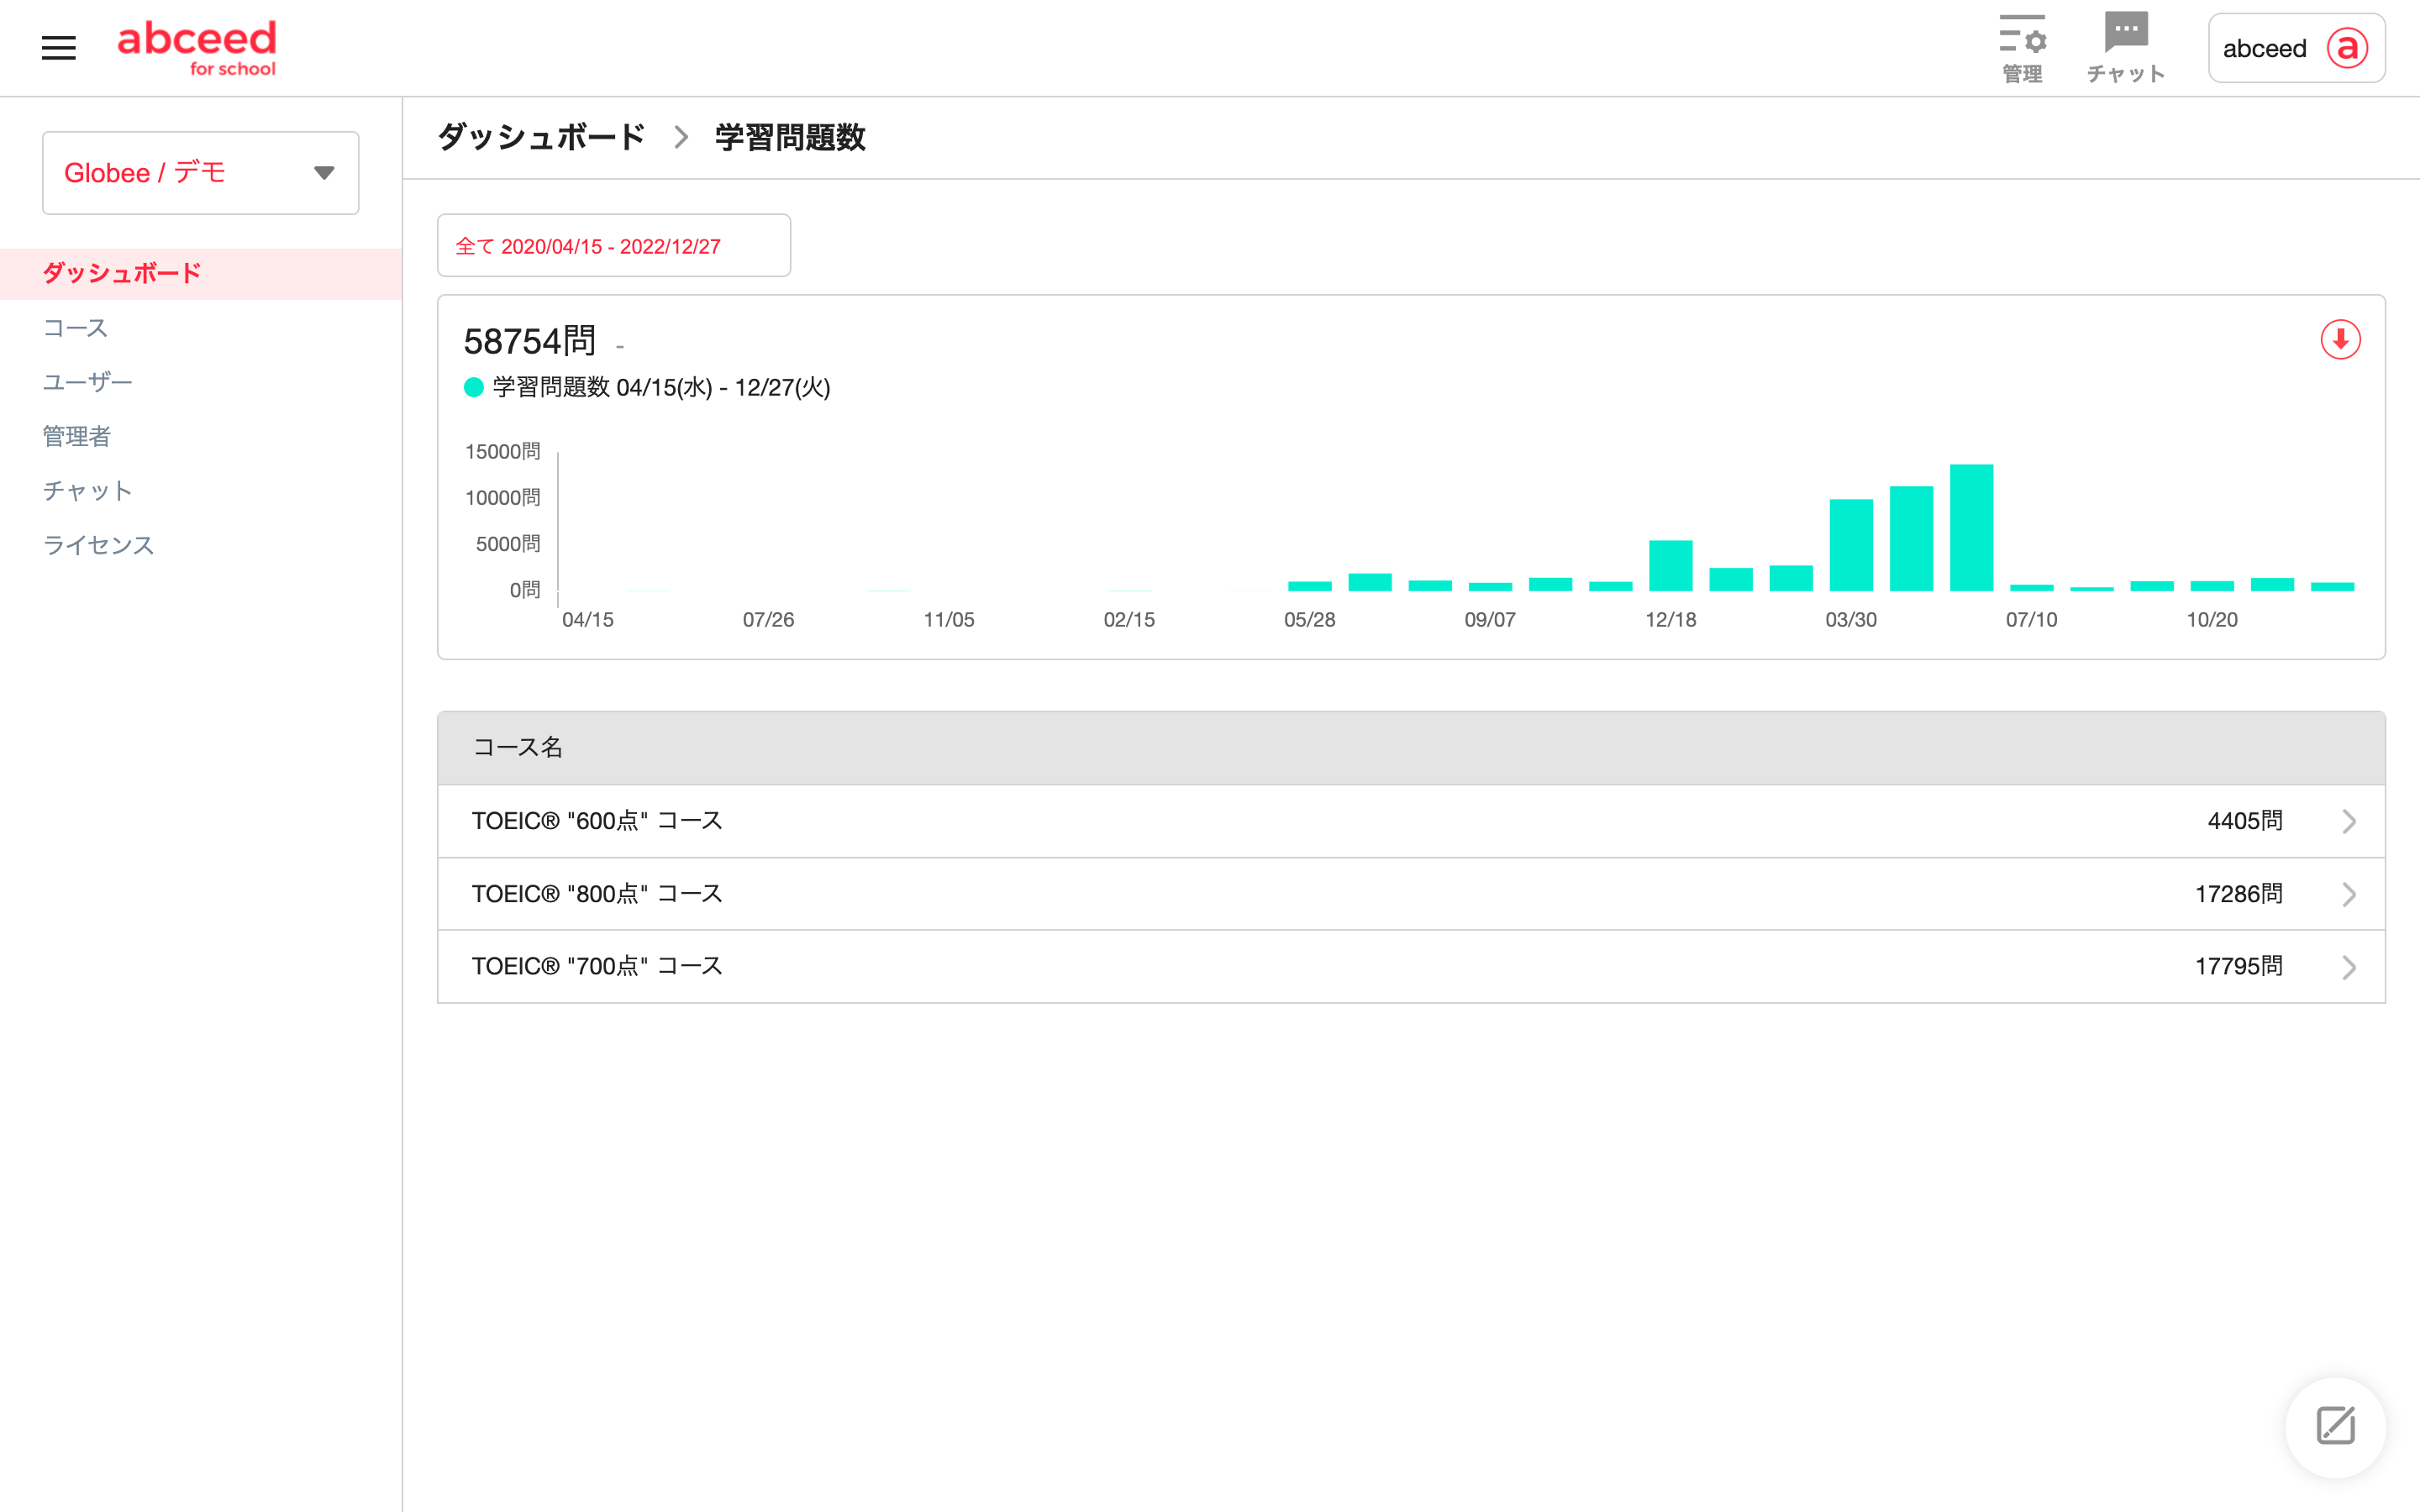The image size is (2420, 1512).
Task: Click the teal 学習問題数 legend dot
Action: point(474,388)
